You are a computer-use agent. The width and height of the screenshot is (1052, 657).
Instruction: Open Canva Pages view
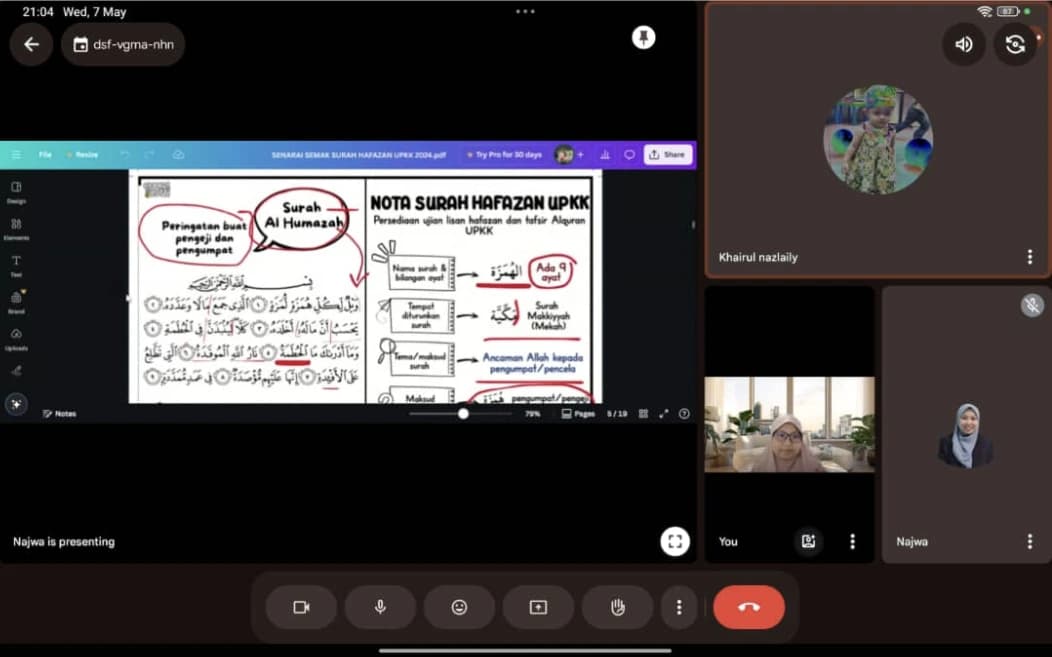coord(578,414)
